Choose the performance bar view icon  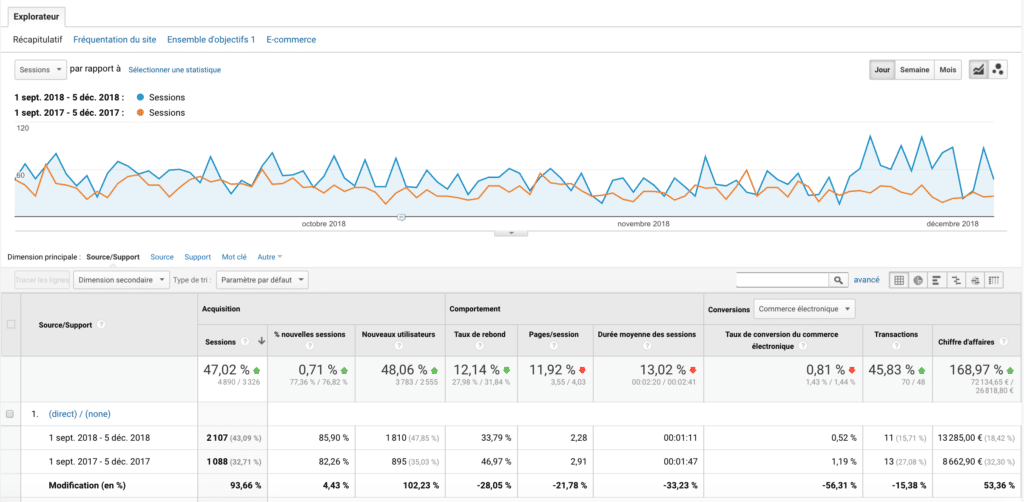click(x=936, y=281)
